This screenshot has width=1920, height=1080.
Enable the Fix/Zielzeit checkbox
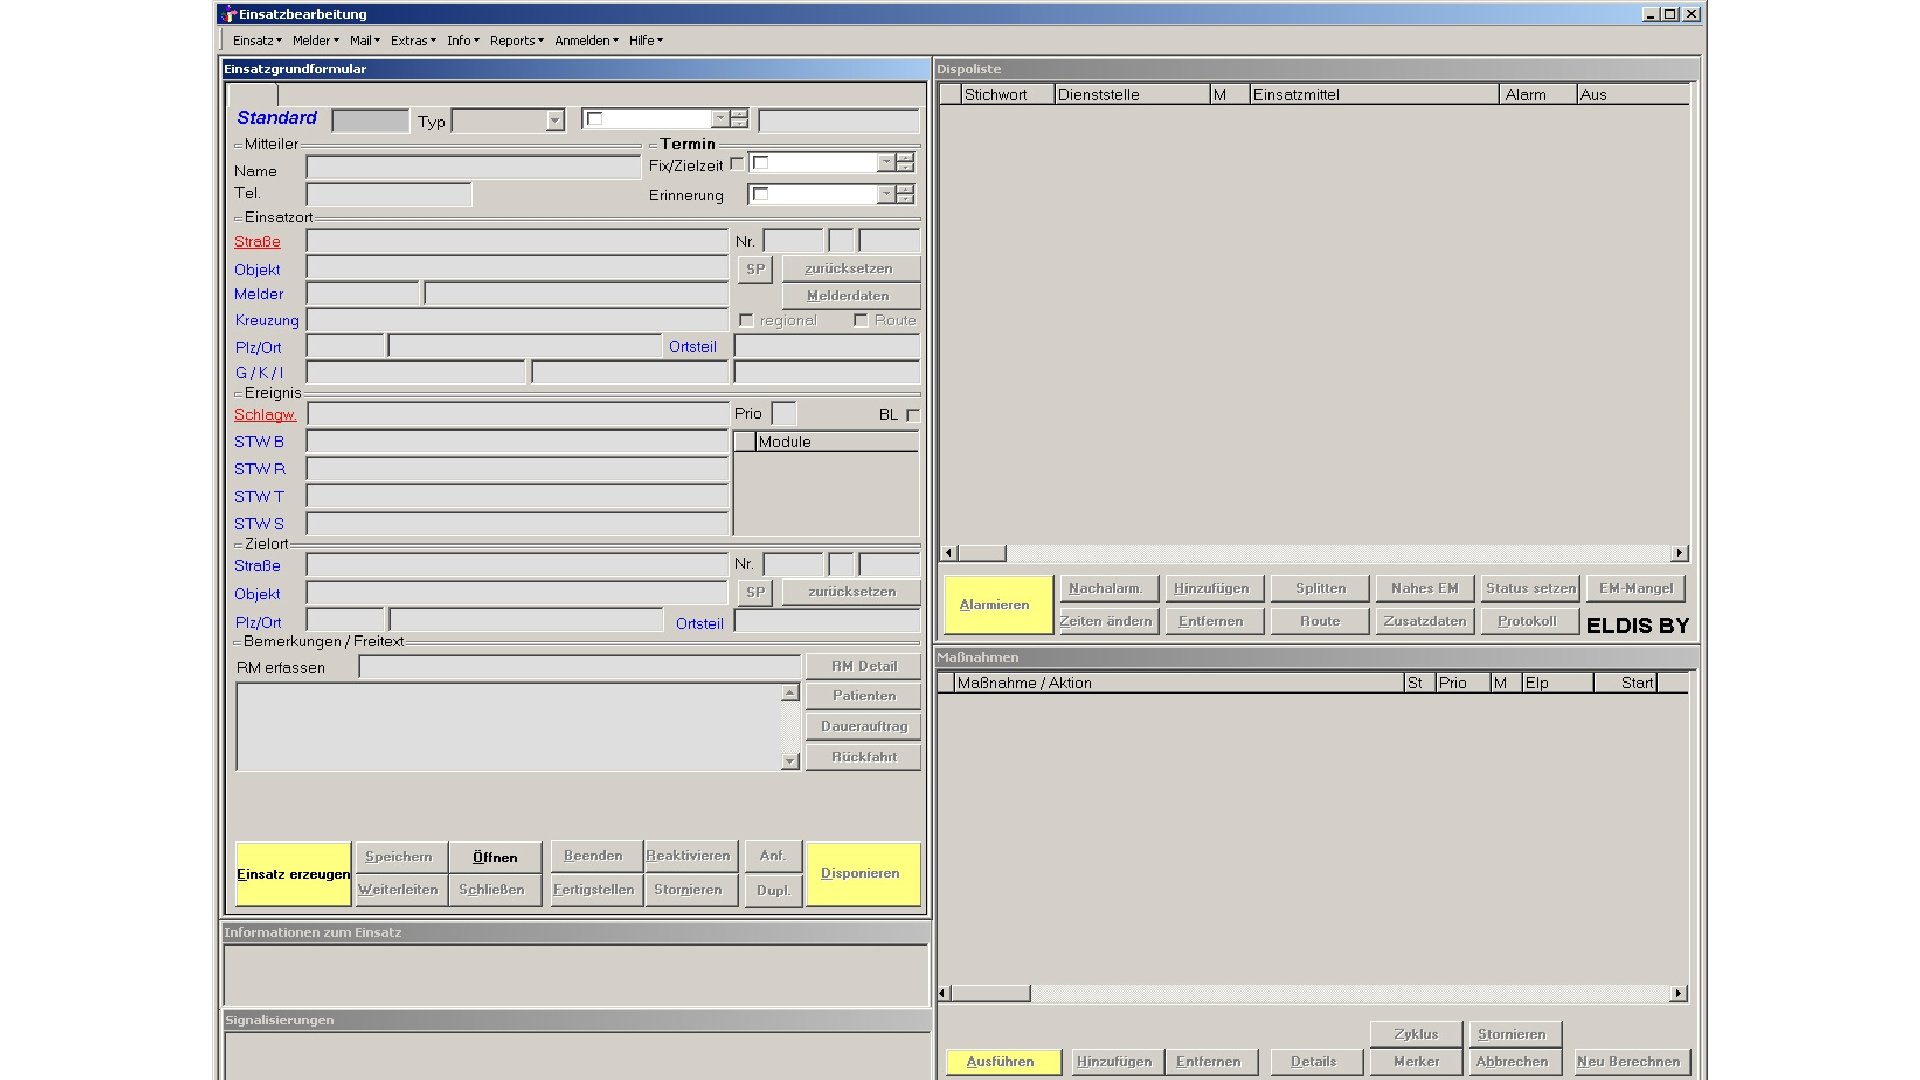737,164
